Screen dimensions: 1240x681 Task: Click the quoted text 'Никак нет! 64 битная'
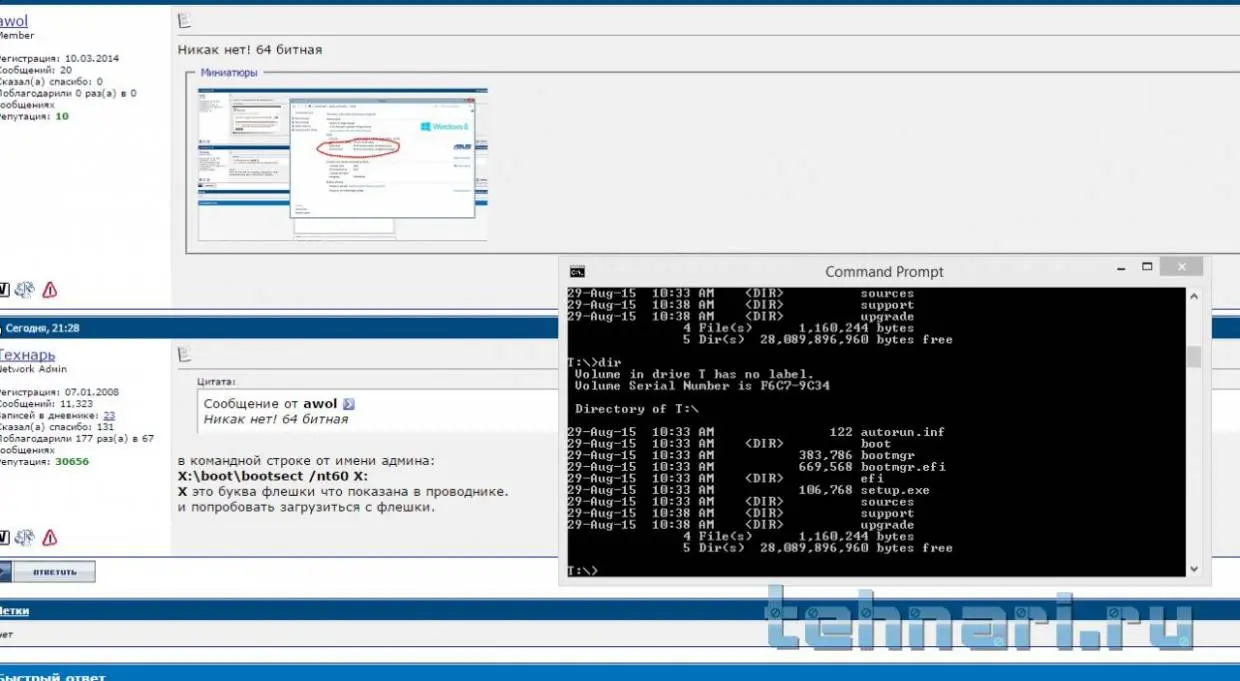[x=276, y=420]
